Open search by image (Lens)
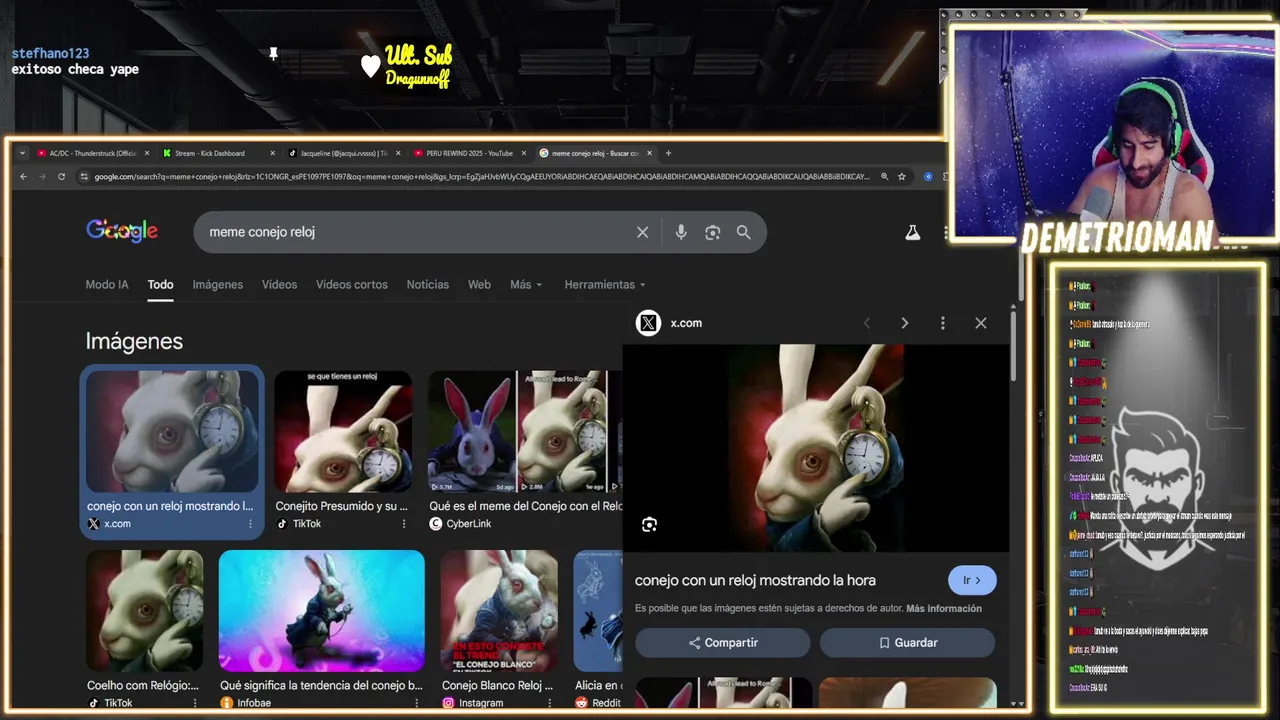The width and height of the screenshot is (1280, 720). tap(712, 232)
